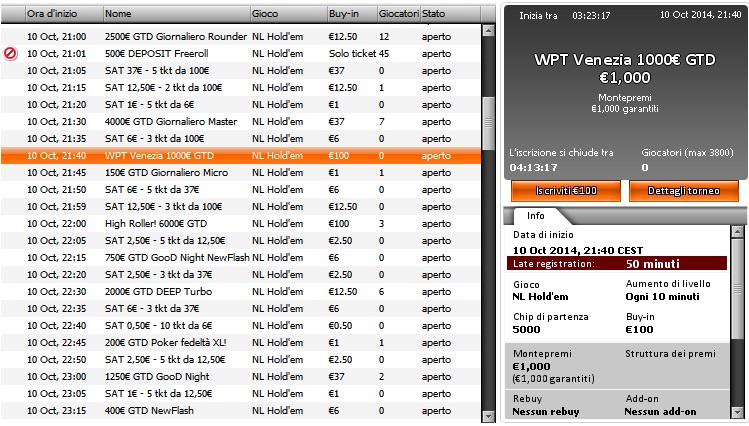
Task: Sort by Buy-in column header
Action: [352, 14]
